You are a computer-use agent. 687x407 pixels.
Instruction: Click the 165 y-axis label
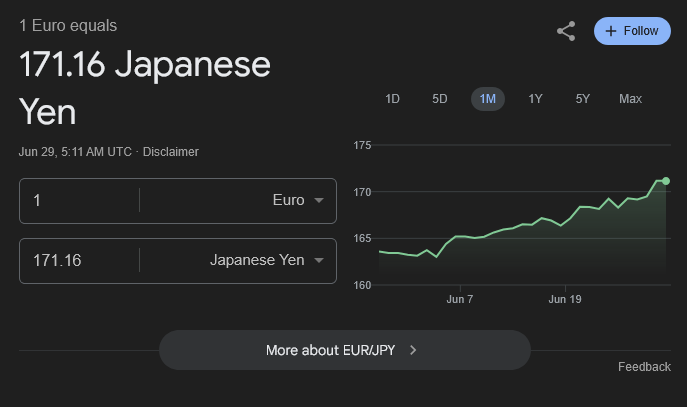(x=362, y=238)
